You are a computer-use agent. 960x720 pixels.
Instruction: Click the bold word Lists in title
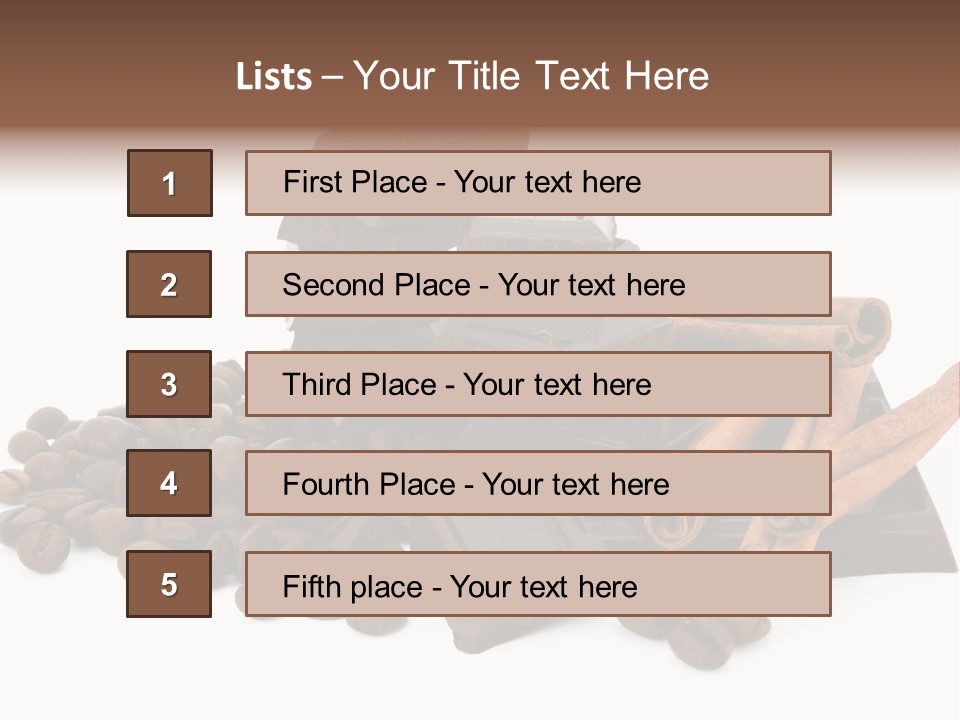click(274, 77)
